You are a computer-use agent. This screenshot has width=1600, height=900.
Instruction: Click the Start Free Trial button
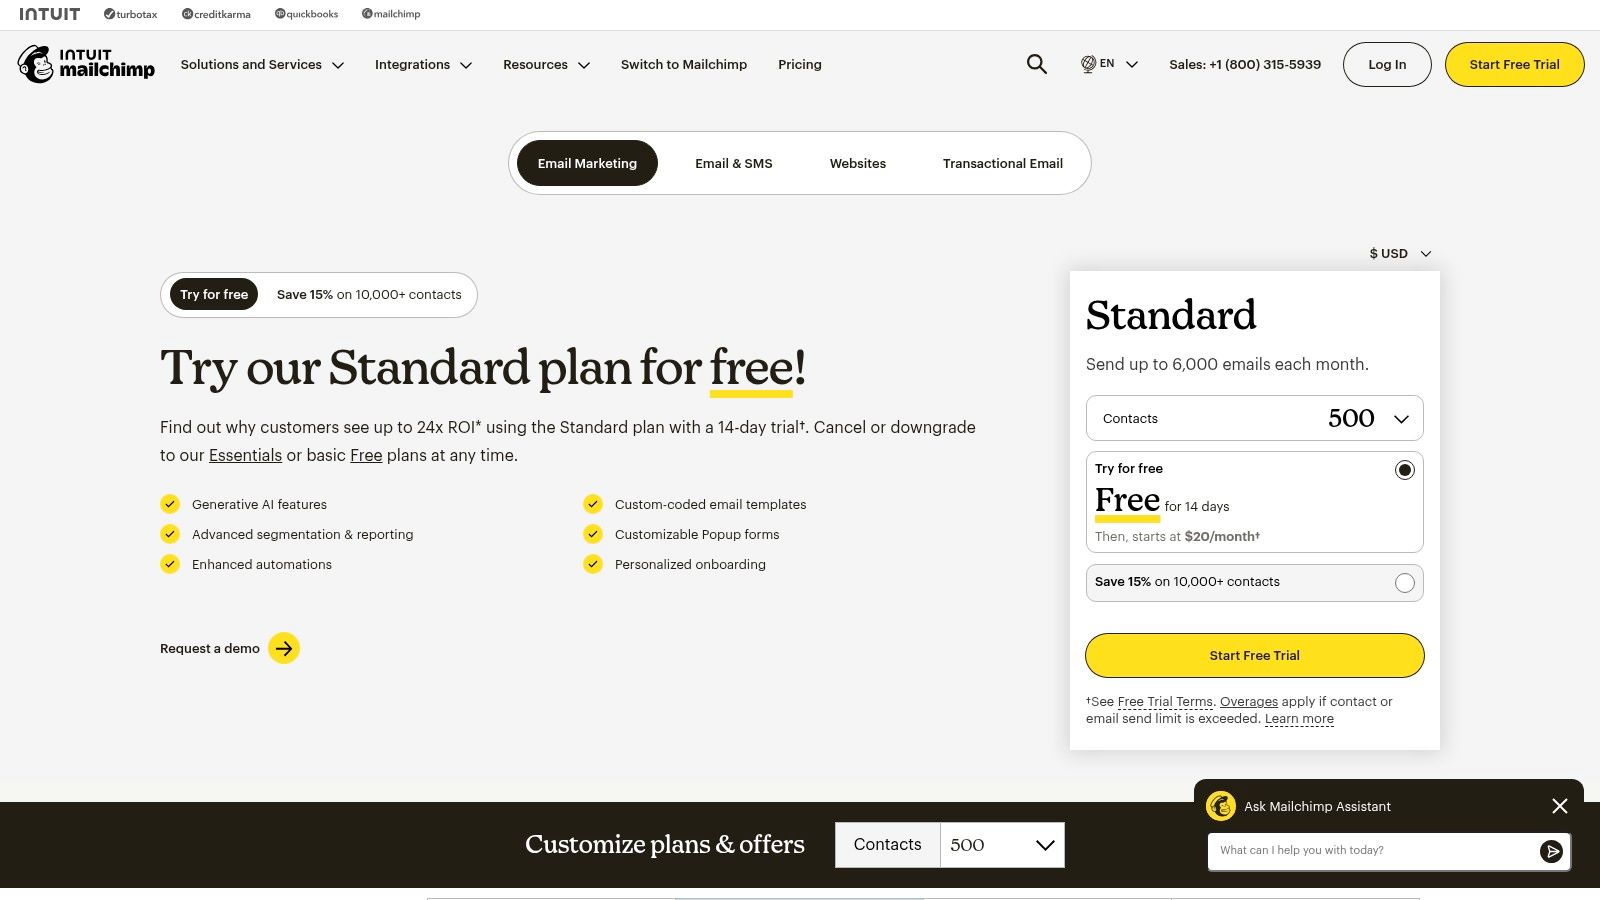pyautogui.click(x=1254, y=655)
